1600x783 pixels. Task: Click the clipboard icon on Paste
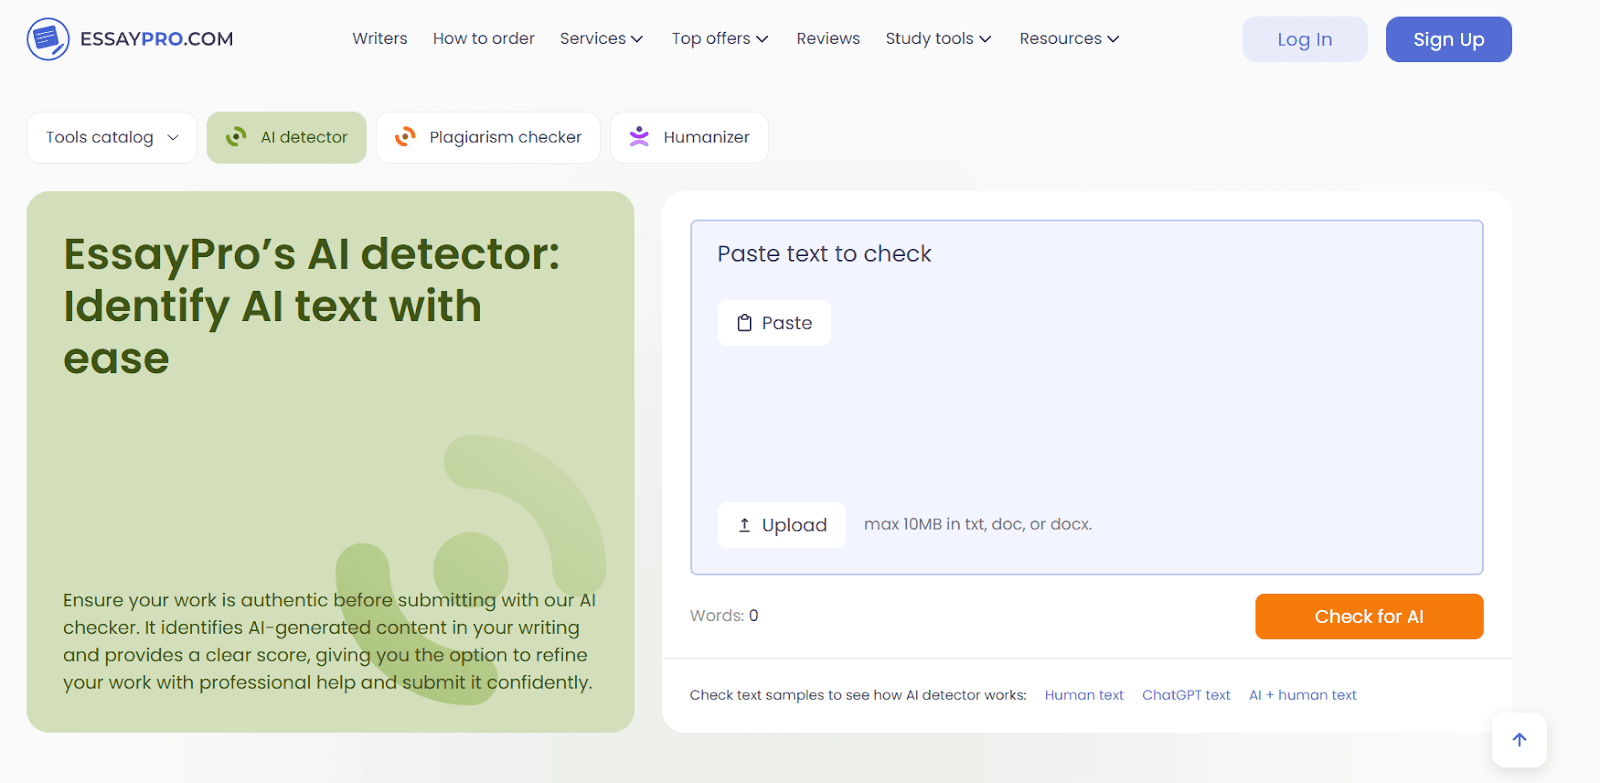(x=744, y=323)
